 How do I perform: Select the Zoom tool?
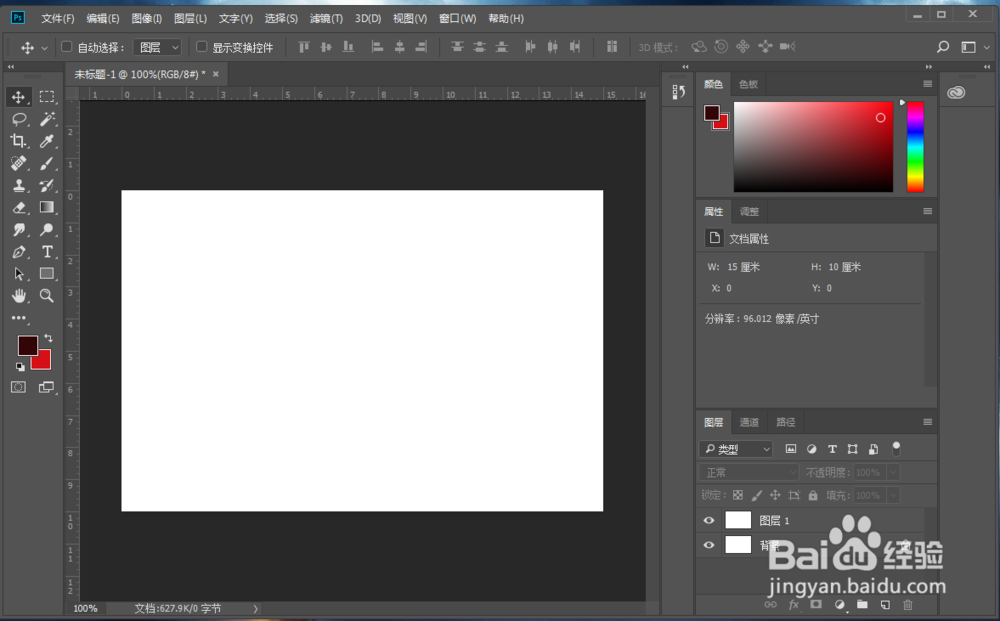coord(47,296)
